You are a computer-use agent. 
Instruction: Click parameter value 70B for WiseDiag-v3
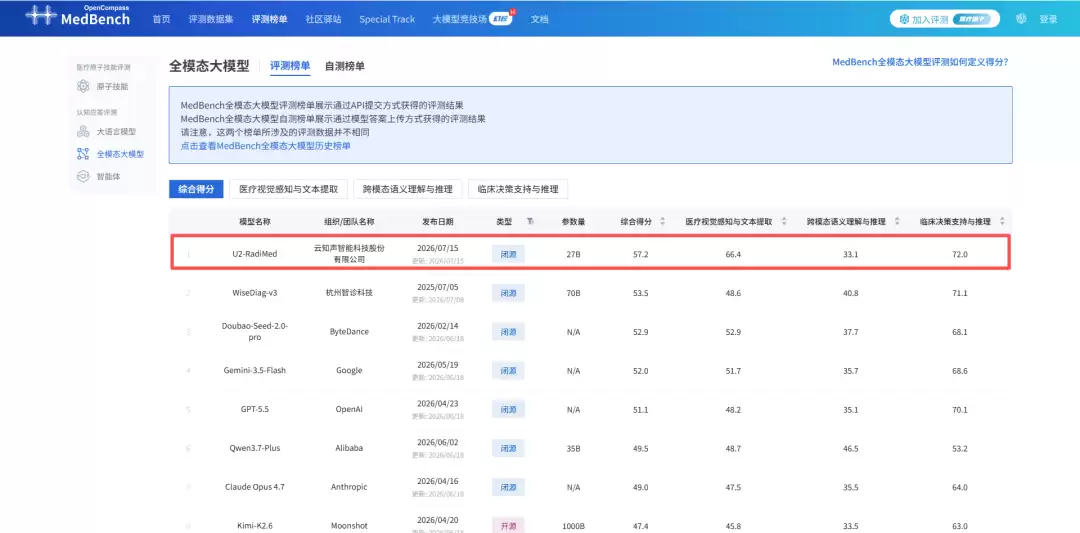tap(574, 293)
